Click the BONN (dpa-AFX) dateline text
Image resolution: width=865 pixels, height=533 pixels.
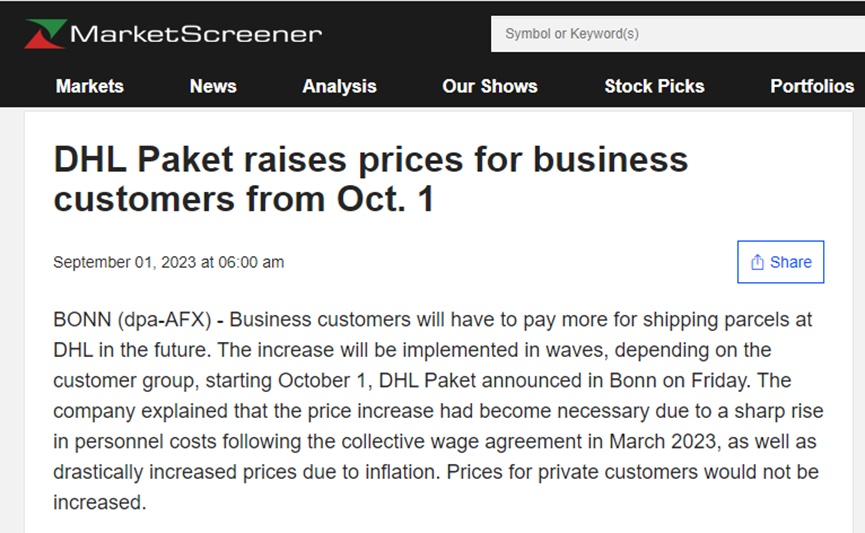(132, 320)
